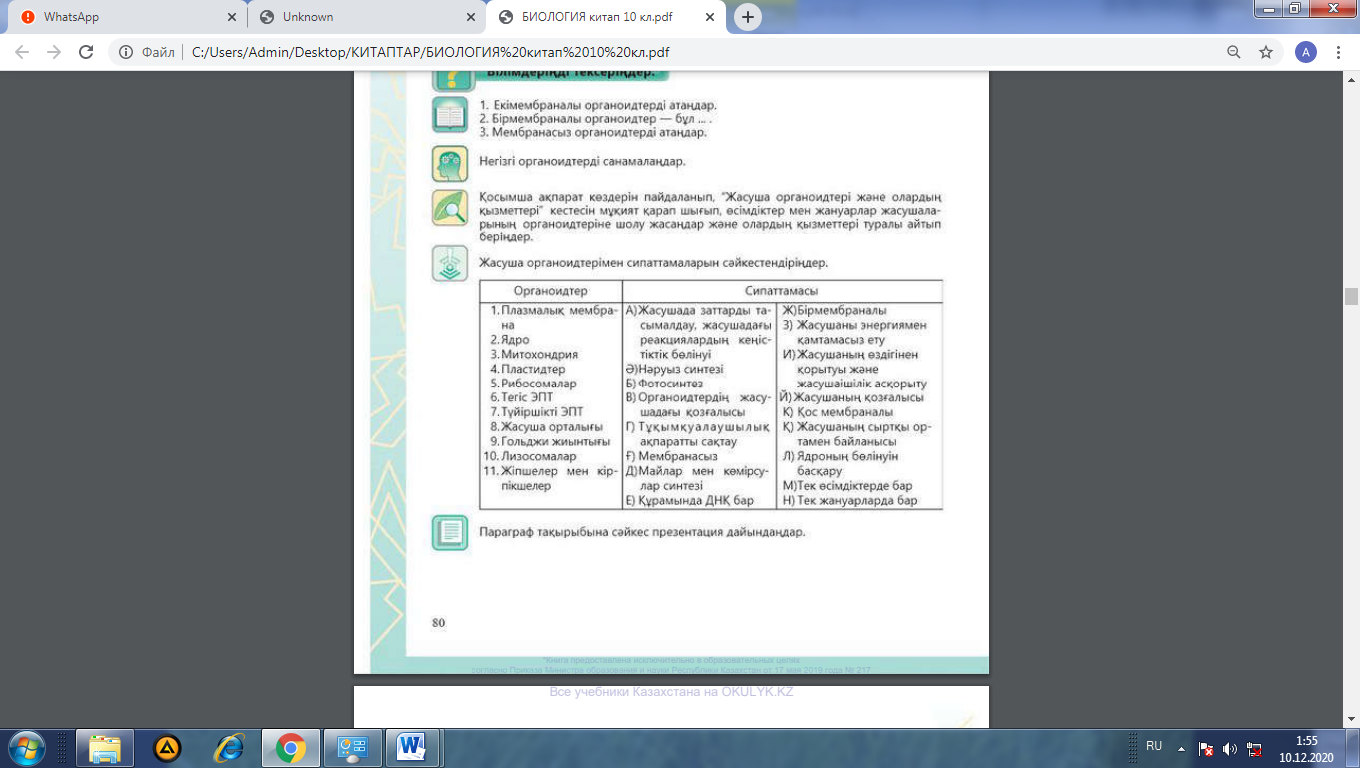Open the Action Center flag icon
The image size is (1360, 768).
(x=1207, y=748)
